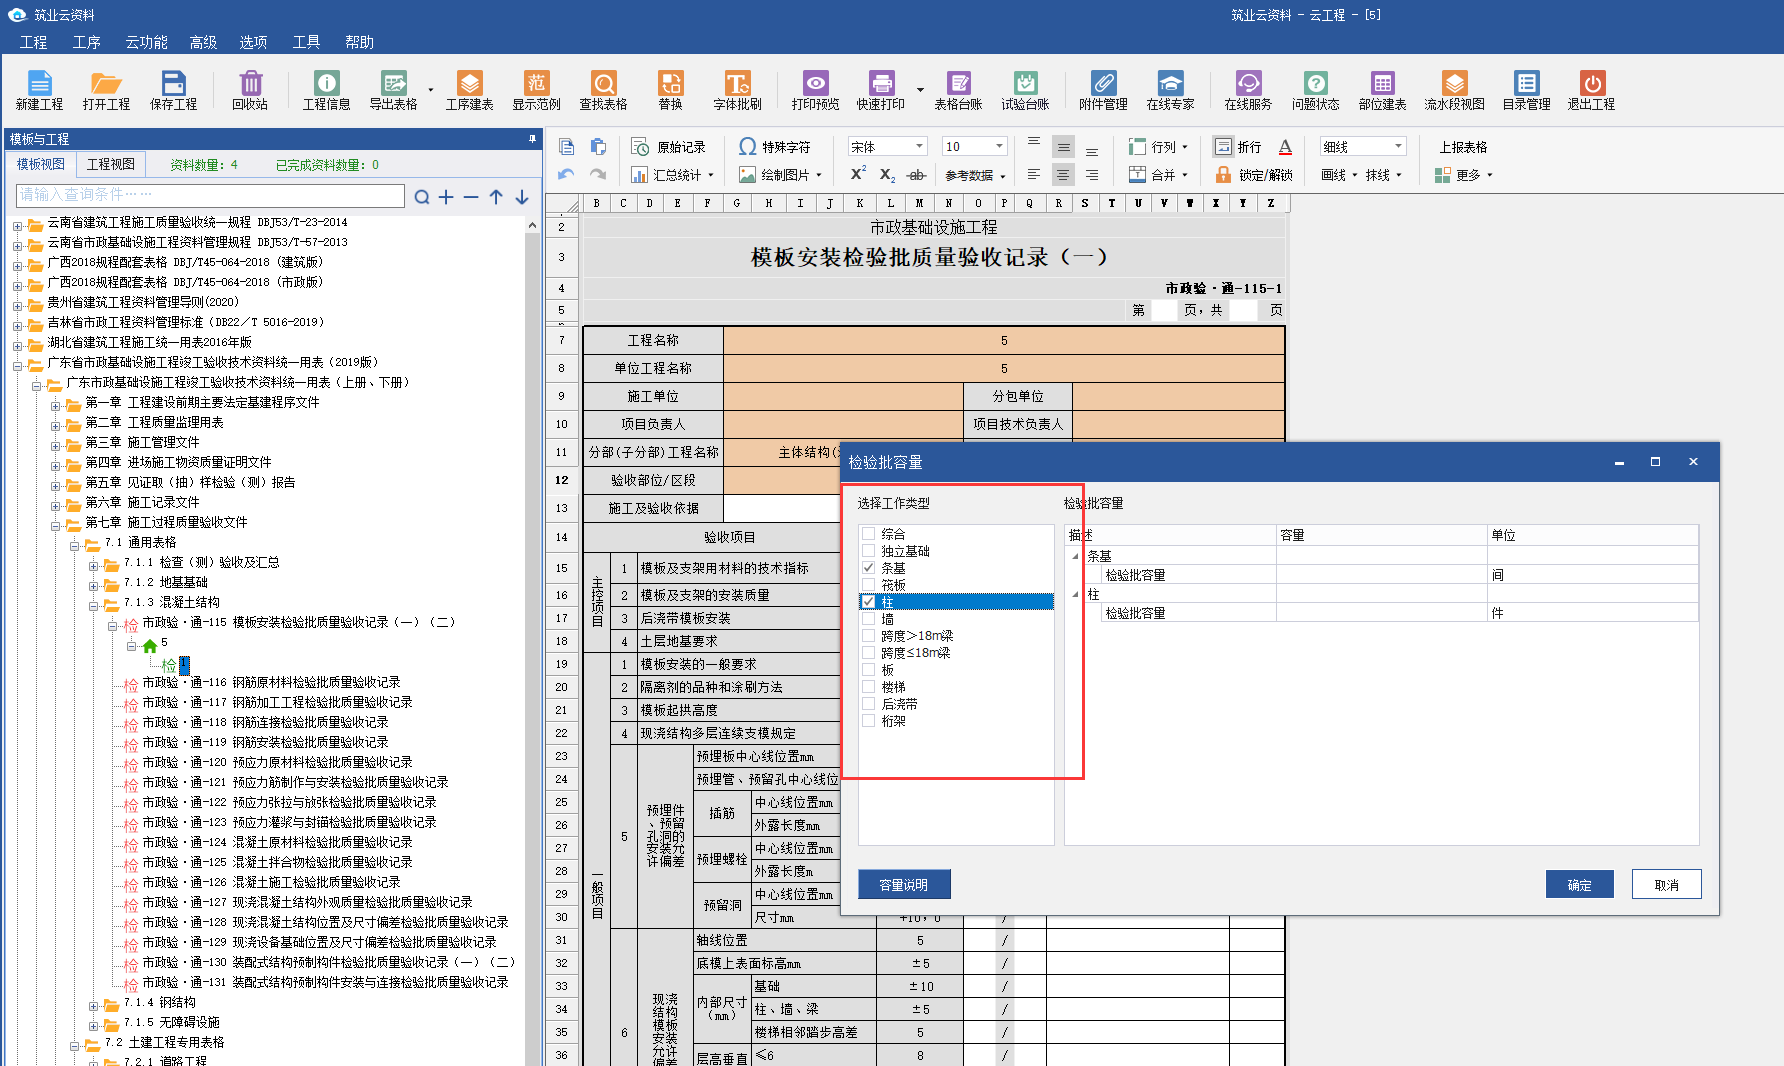Click the 容量说明 button
1784x1066 pixels.
[x=904, y=885]
